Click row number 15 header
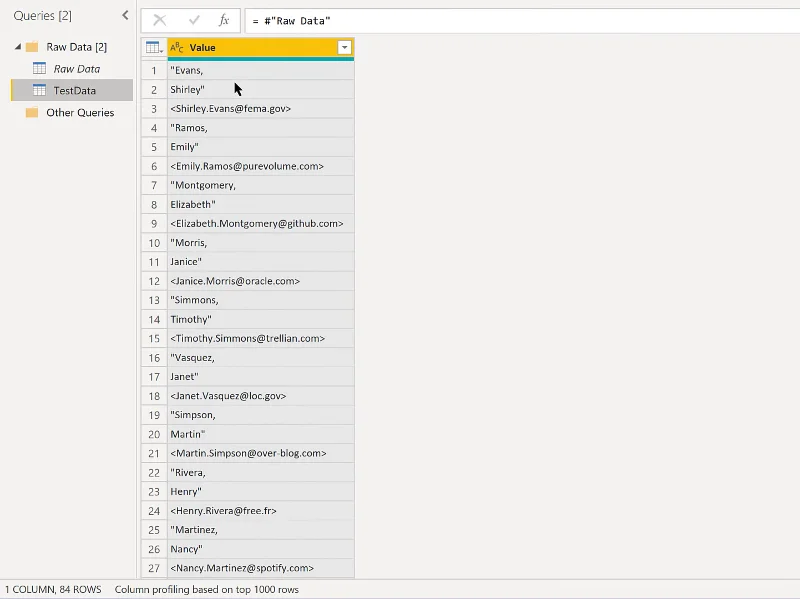800x599 pixels. point(154,338)
